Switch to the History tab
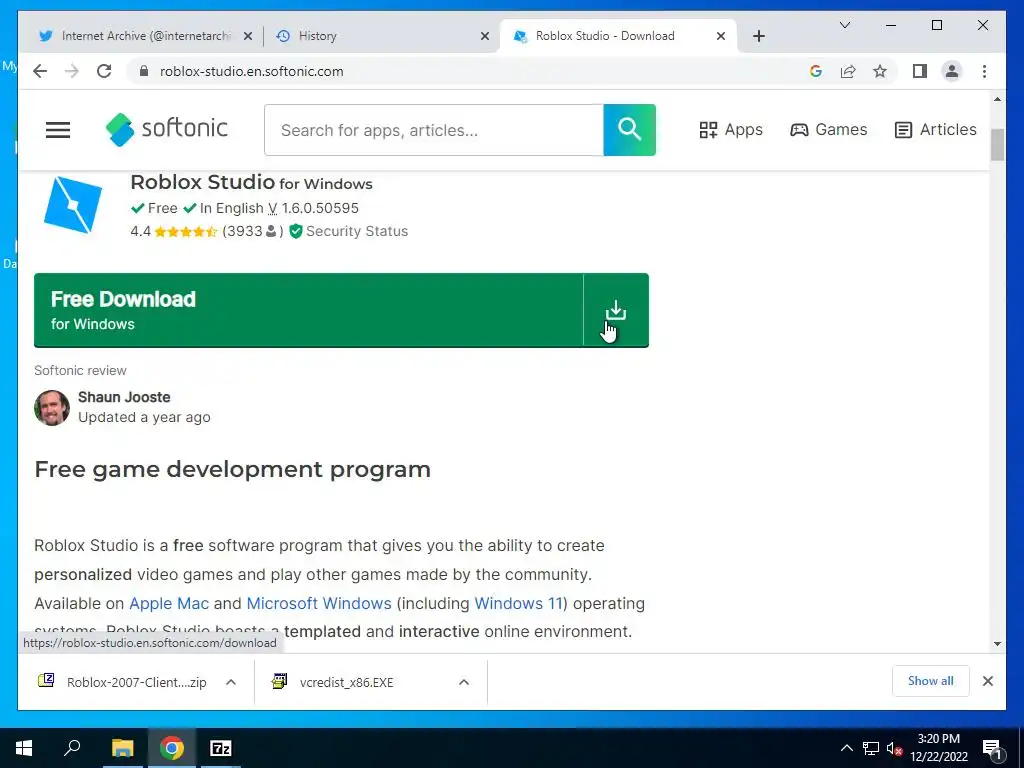 pyautogui.click(x=381, y=36)
